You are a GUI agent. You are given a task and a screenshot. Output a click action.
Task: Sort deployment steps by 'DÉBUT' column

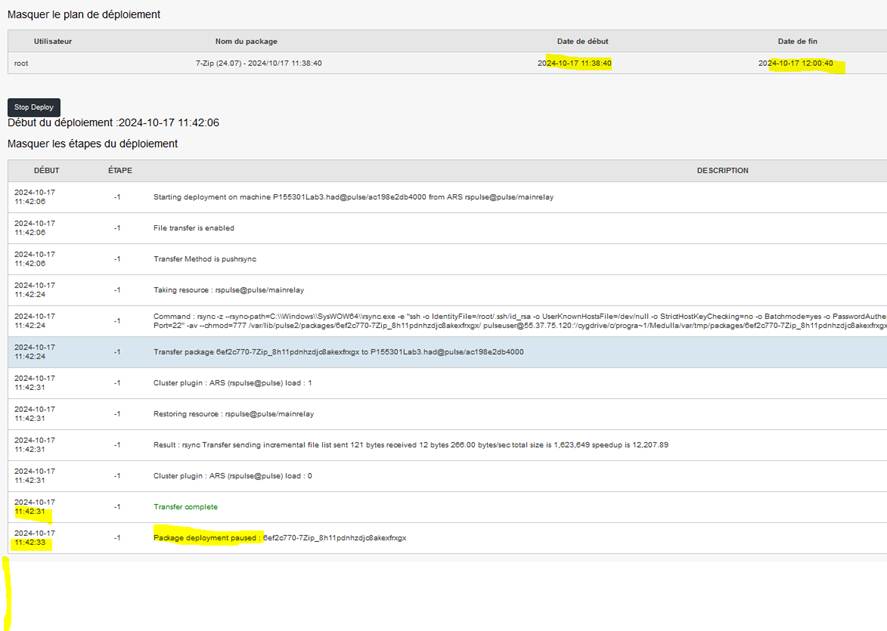pyautogui.click(x=46, y=170)
